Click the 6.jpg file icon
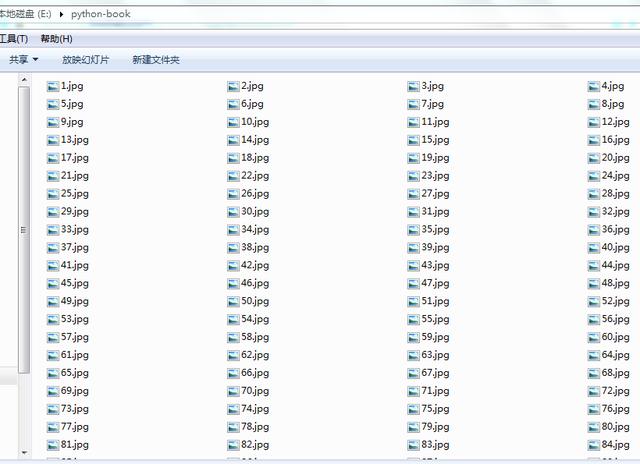Viewport: 640px width, 464px height. coord(233,104)
